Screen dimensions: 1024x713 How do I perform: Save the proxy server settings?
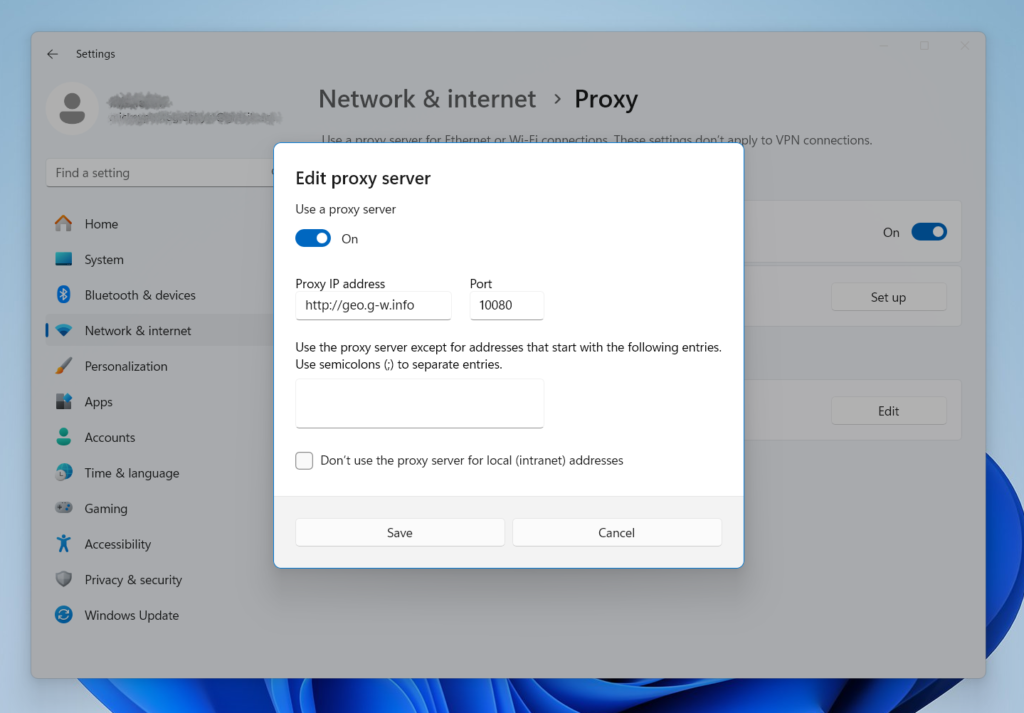tap(400, 533)
